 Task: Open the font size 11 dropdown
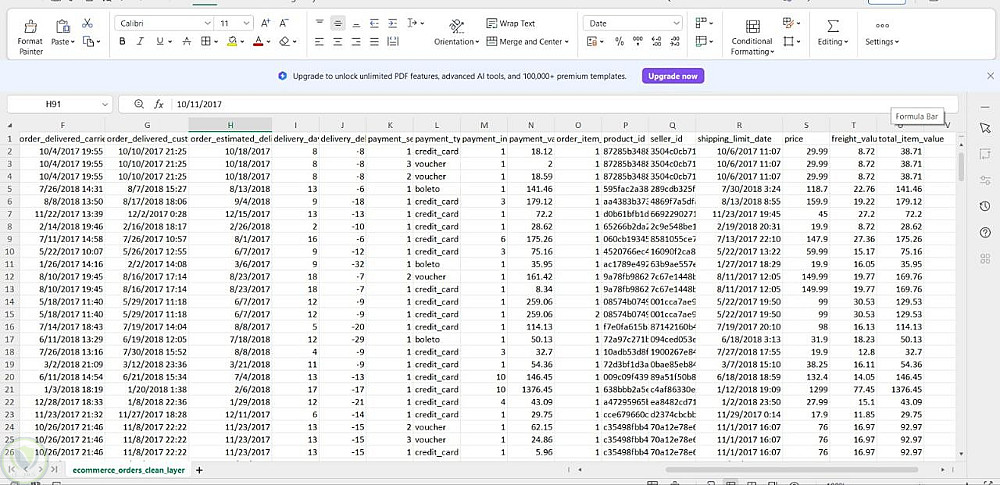tap(248, 24)
